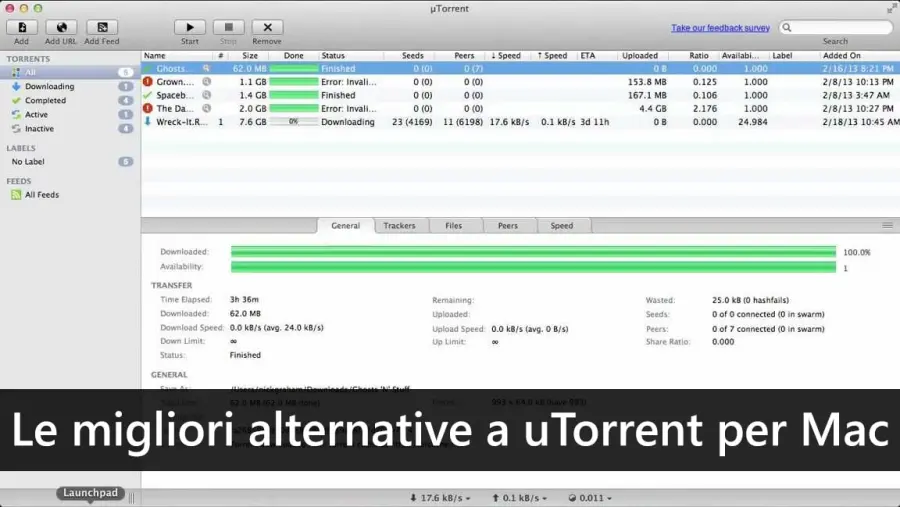Image resolution: width=900 pixels, height=507 pixels.
Task: Click the magnifier icon in the Spaceb row
Action: (207, 95)
